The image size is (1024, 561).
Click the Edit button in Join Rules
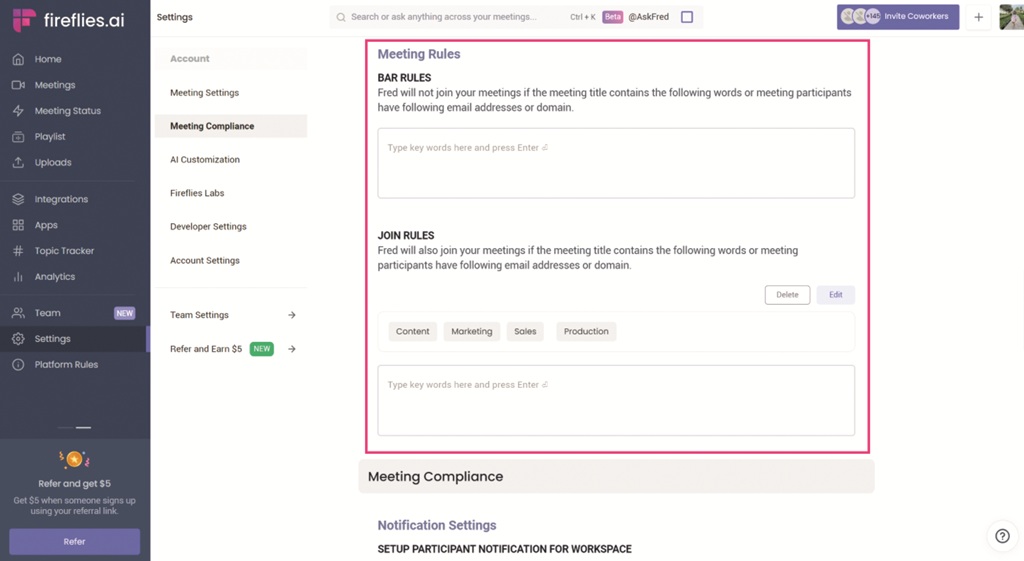click(835, 295)
